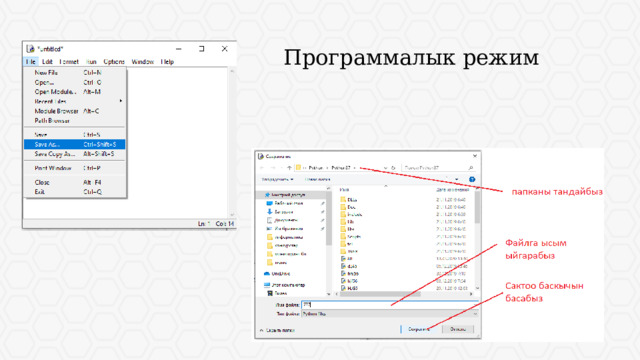Select Quick access (Быстрый доступ) in sidebar
The width and height of the screenshot is (640, 360).
pyautogui.click(x=288, y=195)
